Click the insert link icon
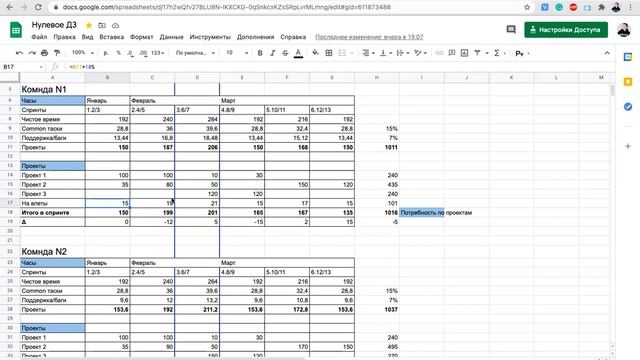640x360 pixels. coord(439,53)
